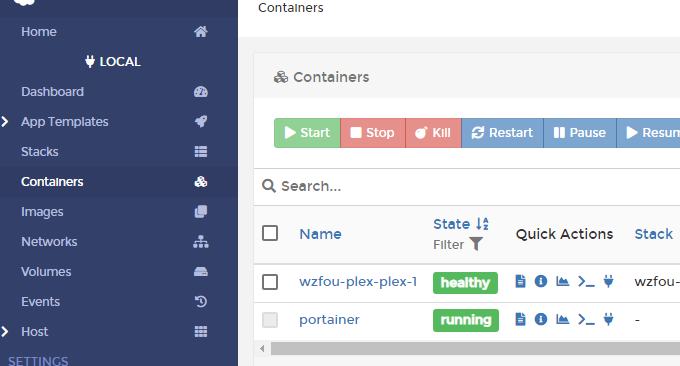The width and height of the screenshot is (680, 366).
Task: Check the wzfou-plex-plex-1 row checkbox
Action: coord(270,282)
